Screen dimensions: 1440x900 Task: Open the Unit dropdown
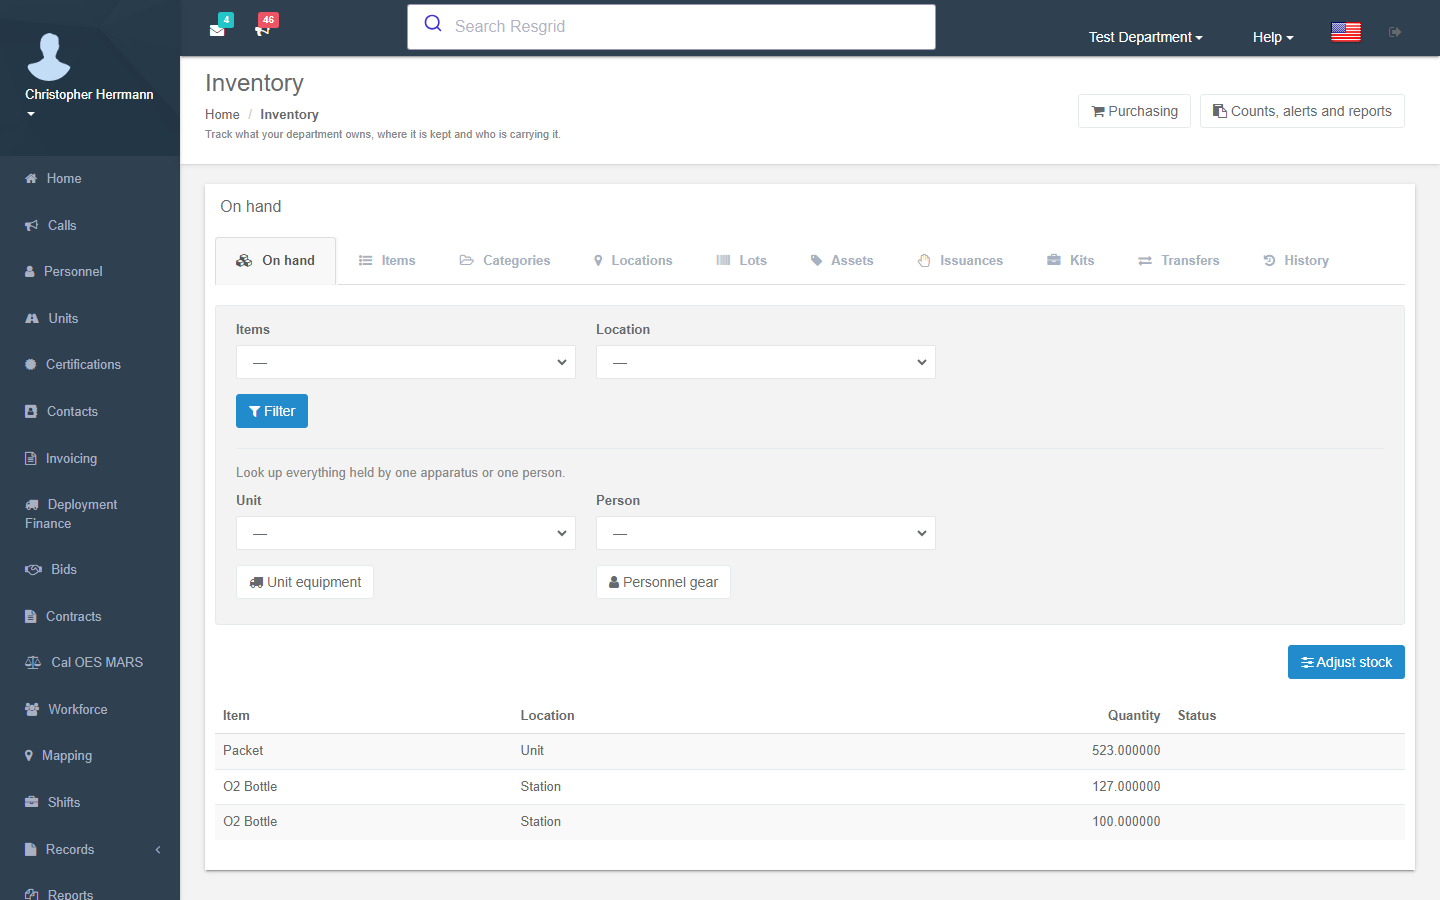click(406, 533)
